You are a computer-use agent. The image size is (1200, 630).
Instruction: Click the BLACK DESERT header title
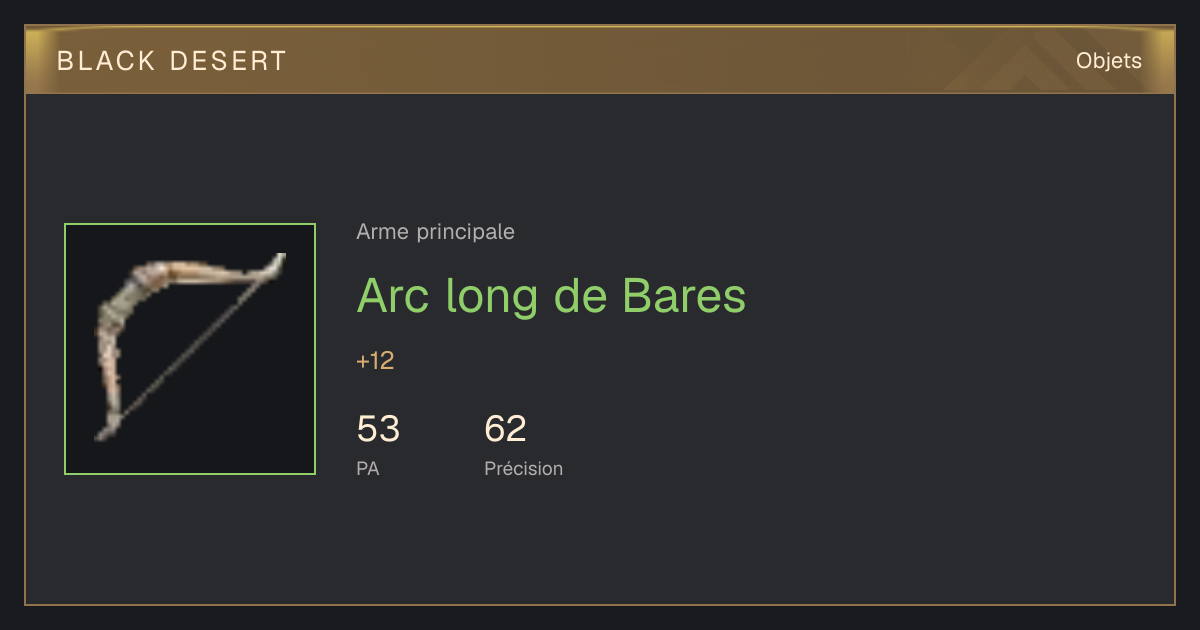click(x=172, y=61)
